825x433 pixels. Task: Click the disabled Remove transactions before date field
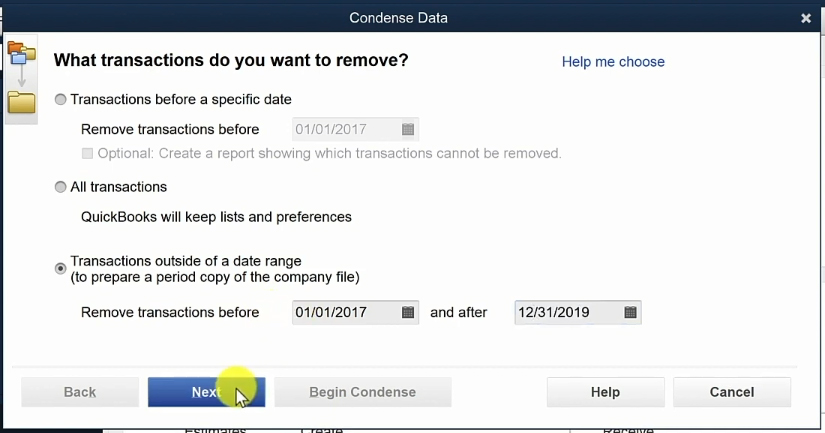(355, 129)
